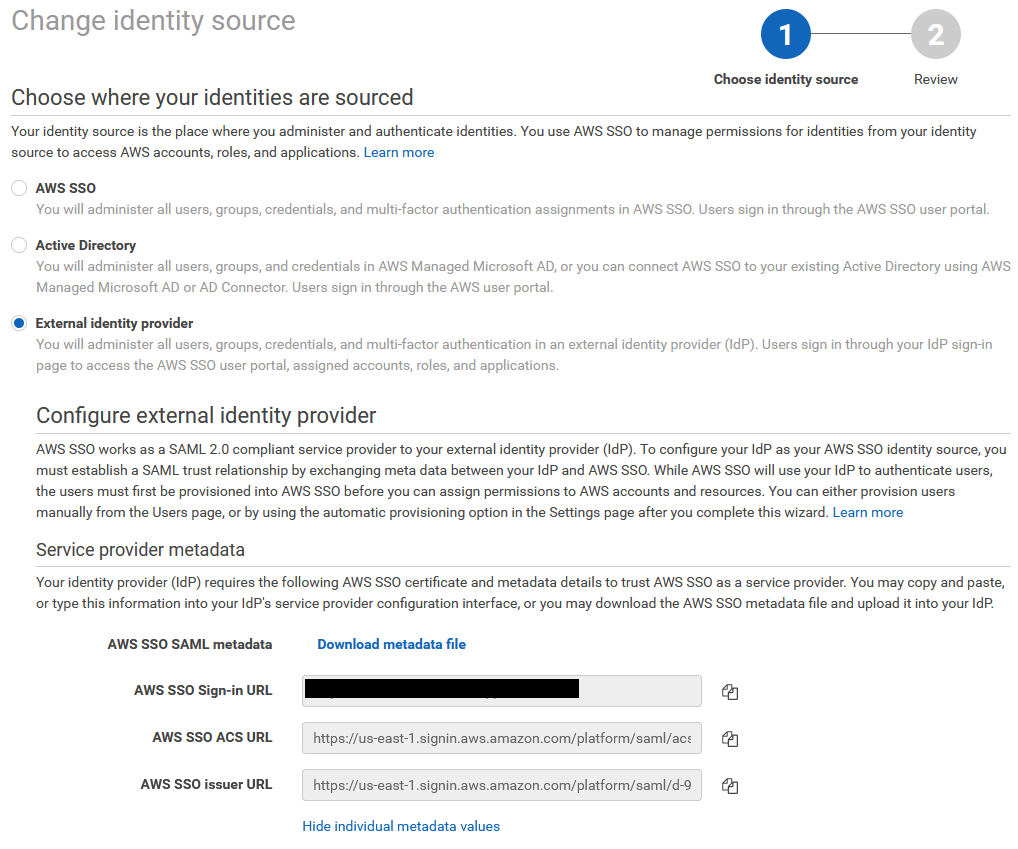Click the 'Active Directory' option label text
The width and height of the screenshot is (1018, 849).
pyautogui.click(x=85, y=245)
